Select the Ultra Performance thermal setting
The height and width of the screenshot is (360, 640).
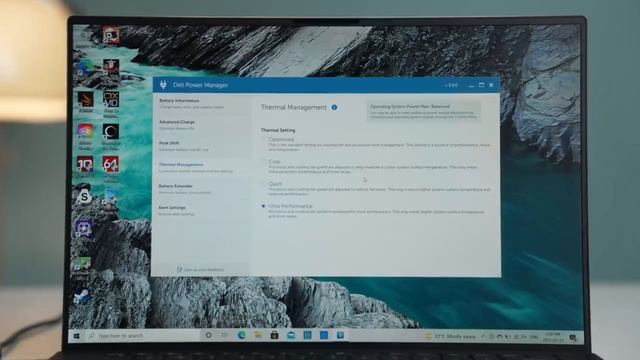pyautogui.click(x=264, y=206)
